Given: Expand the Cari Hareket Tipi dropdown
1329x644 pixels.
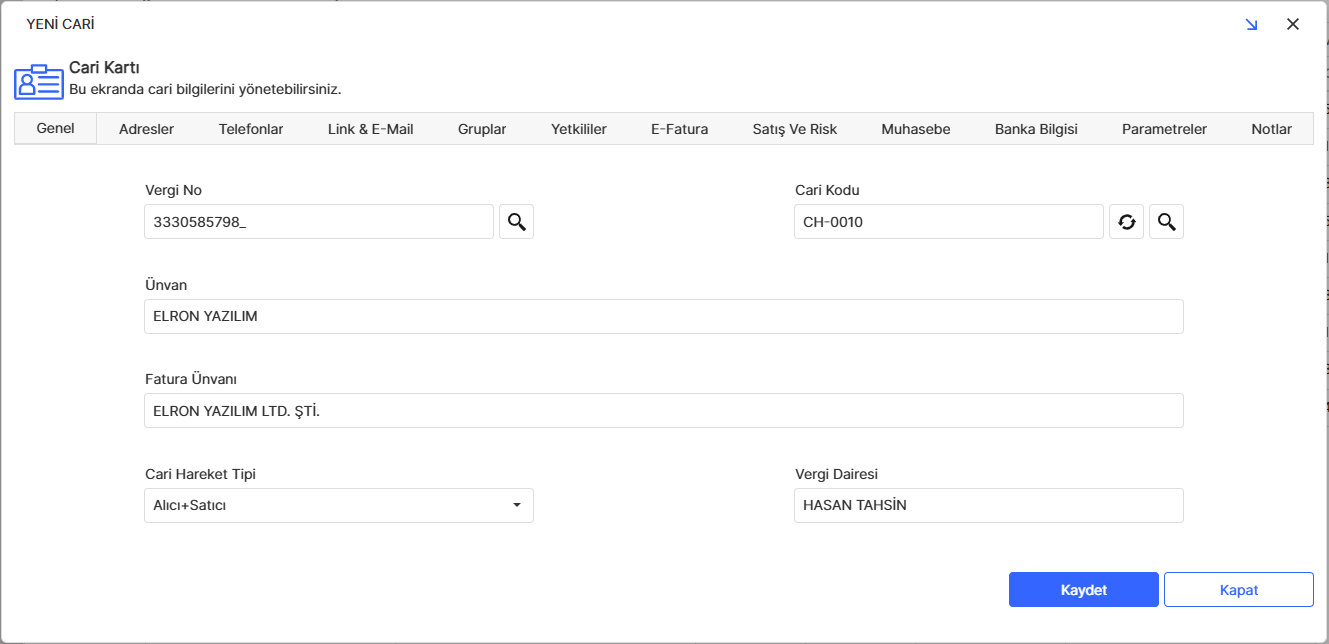Looking at the screenshot, I should point(516,506).
